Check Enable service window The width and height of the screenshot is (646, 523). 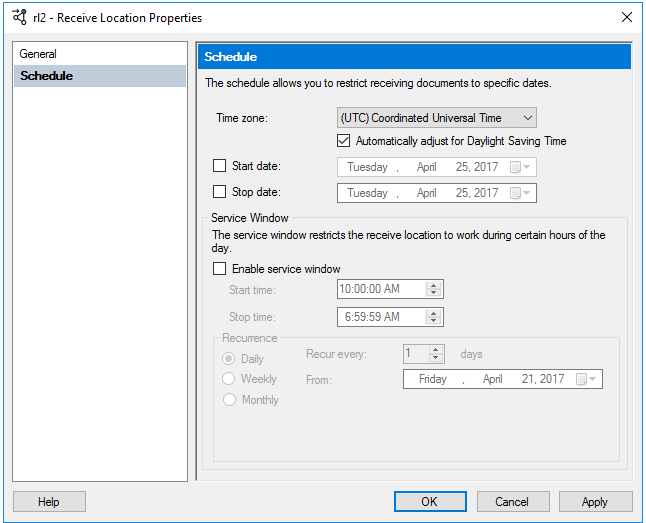[x=220, y=269]
